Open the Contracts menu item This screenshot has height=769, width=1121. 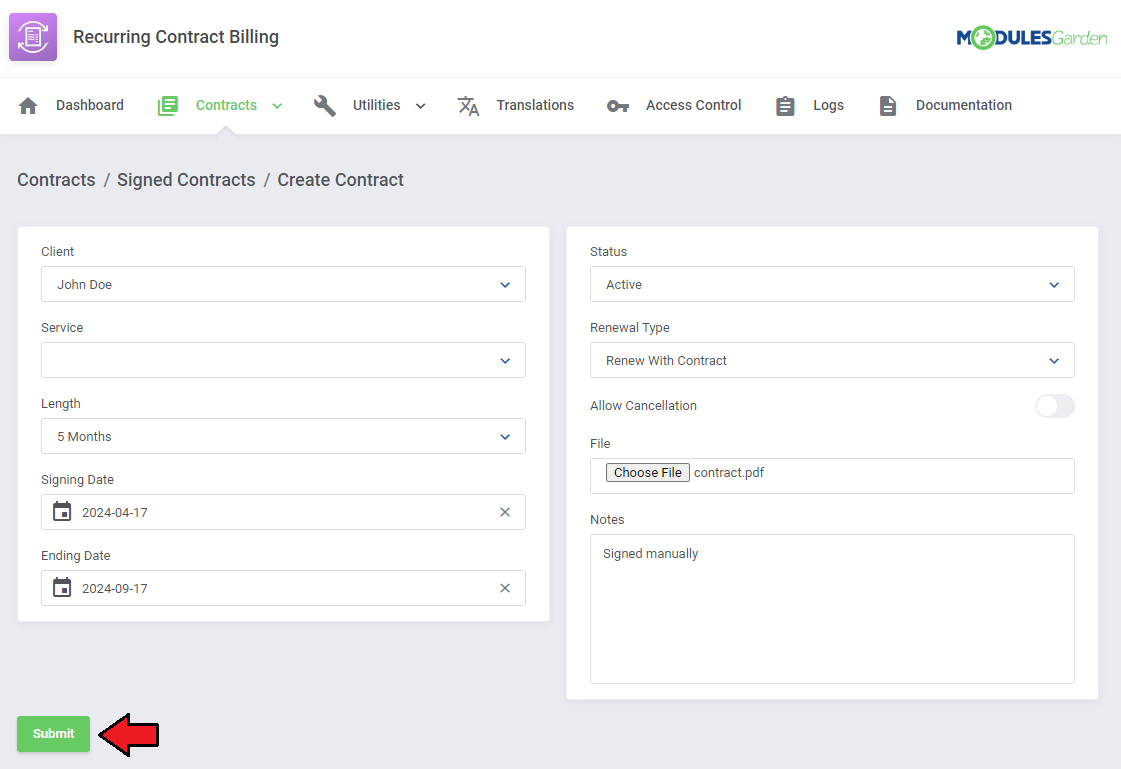226,105
